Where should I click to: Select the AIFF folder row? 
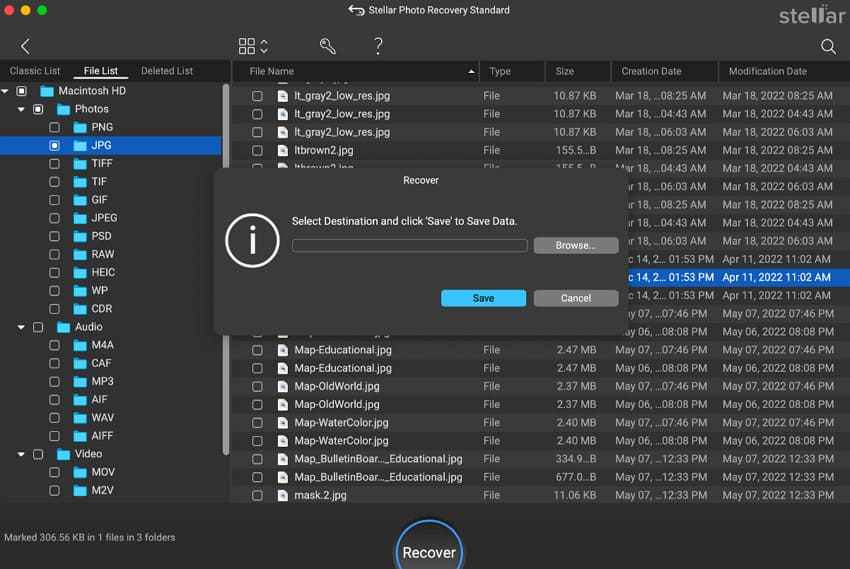[111, 436]
